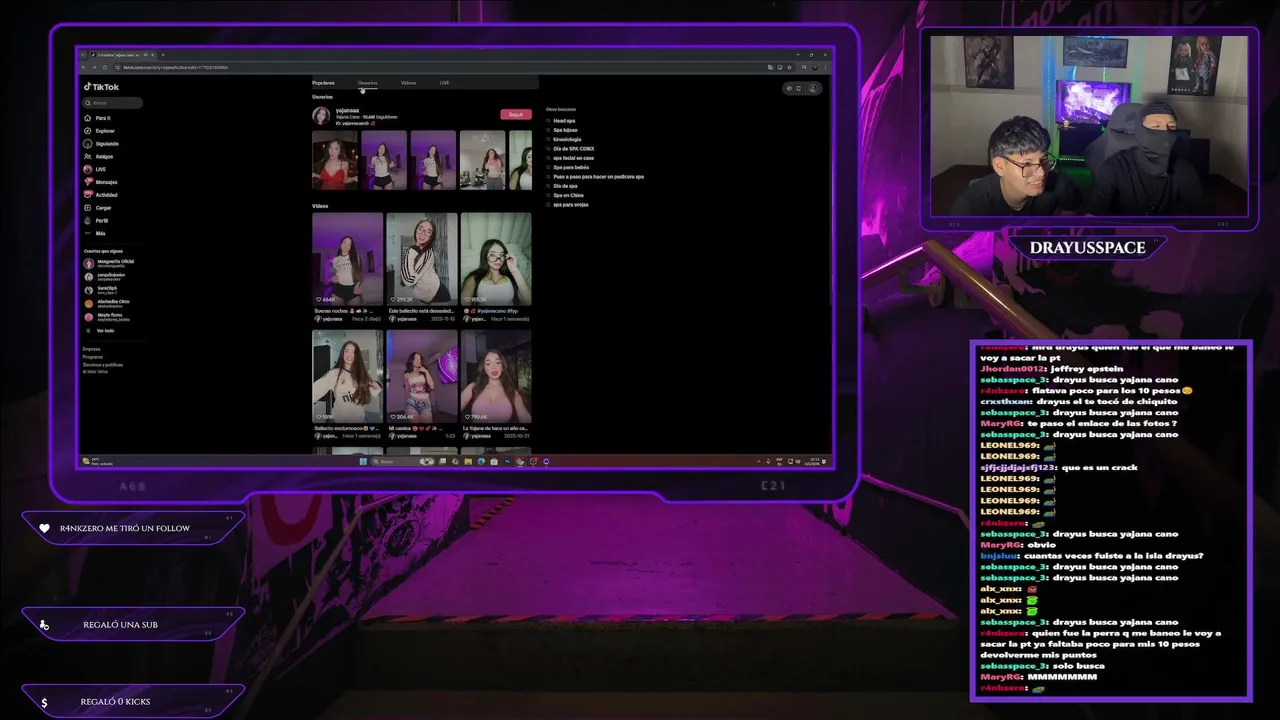This screenshot has height=720, width=1280.
Task: Open the taskbar weather widget
Action: pyautogui.click(x=100, y=461)
